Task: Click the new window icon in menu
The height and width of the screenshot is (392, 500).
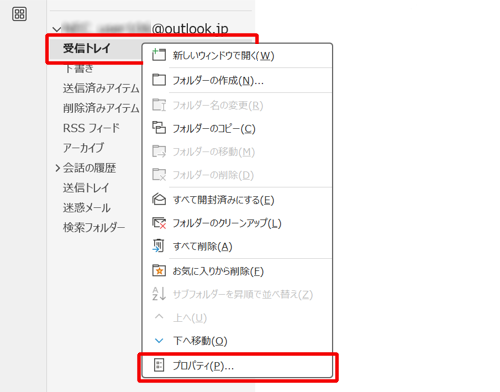Action: click(159, 55)
